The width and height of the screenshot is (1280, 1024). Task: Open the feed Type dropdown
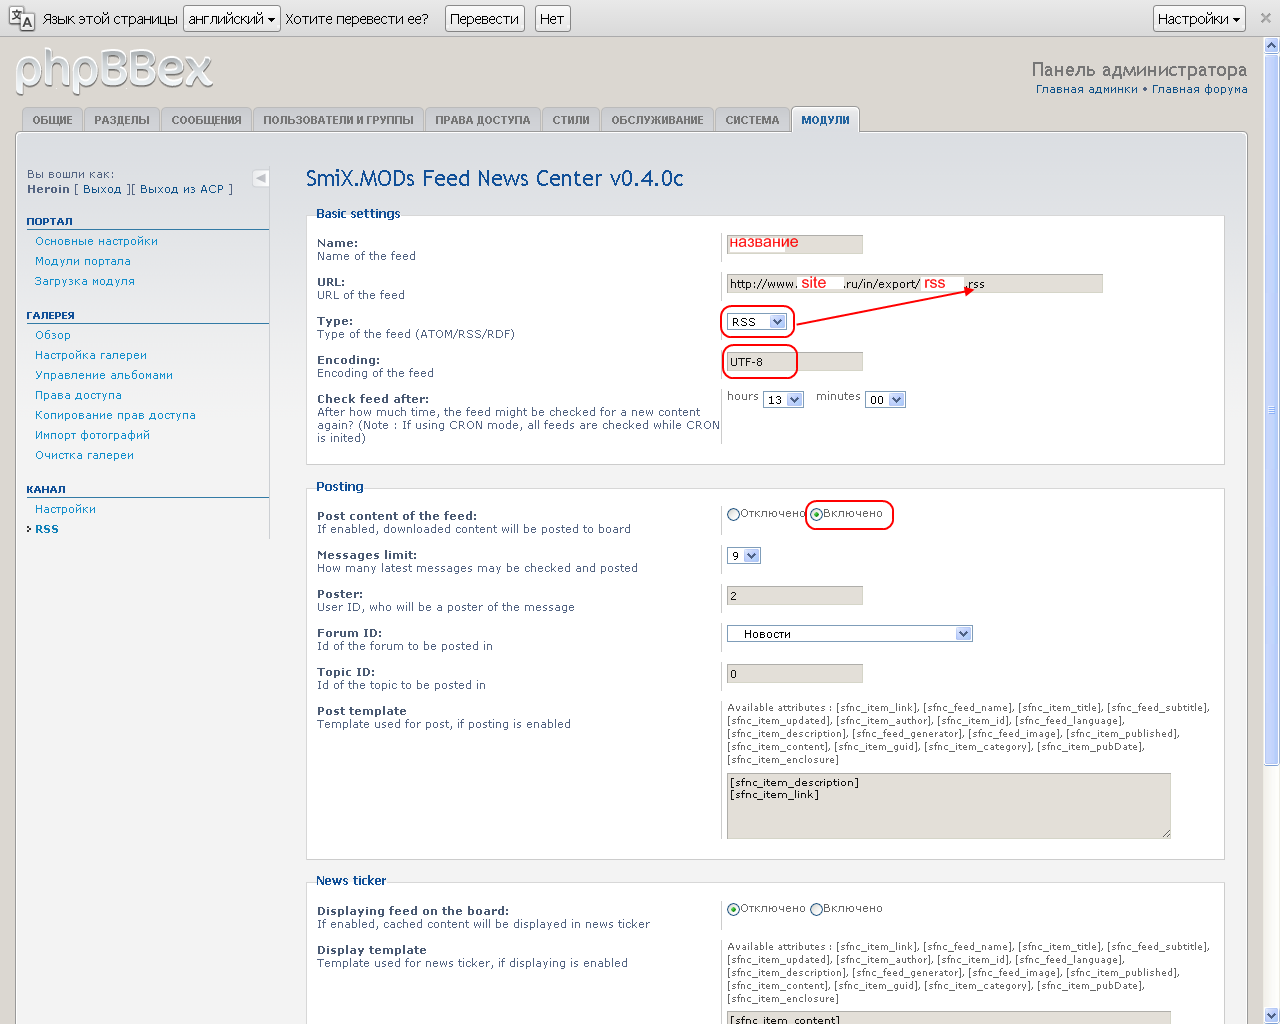[757, 322]
